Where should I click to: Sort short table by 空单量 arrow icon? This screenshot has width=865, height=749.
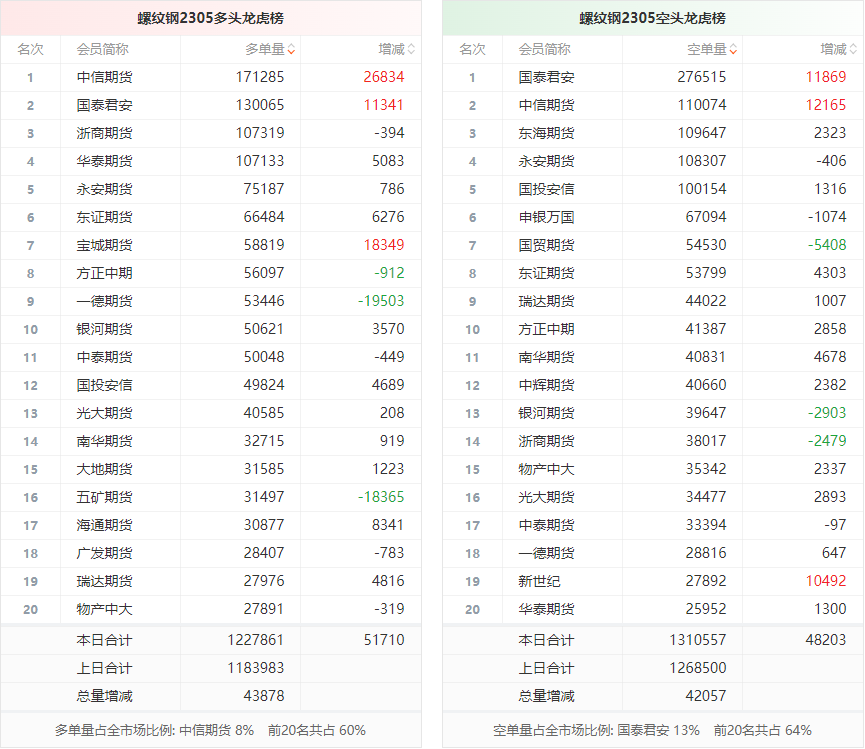point(733,49)
